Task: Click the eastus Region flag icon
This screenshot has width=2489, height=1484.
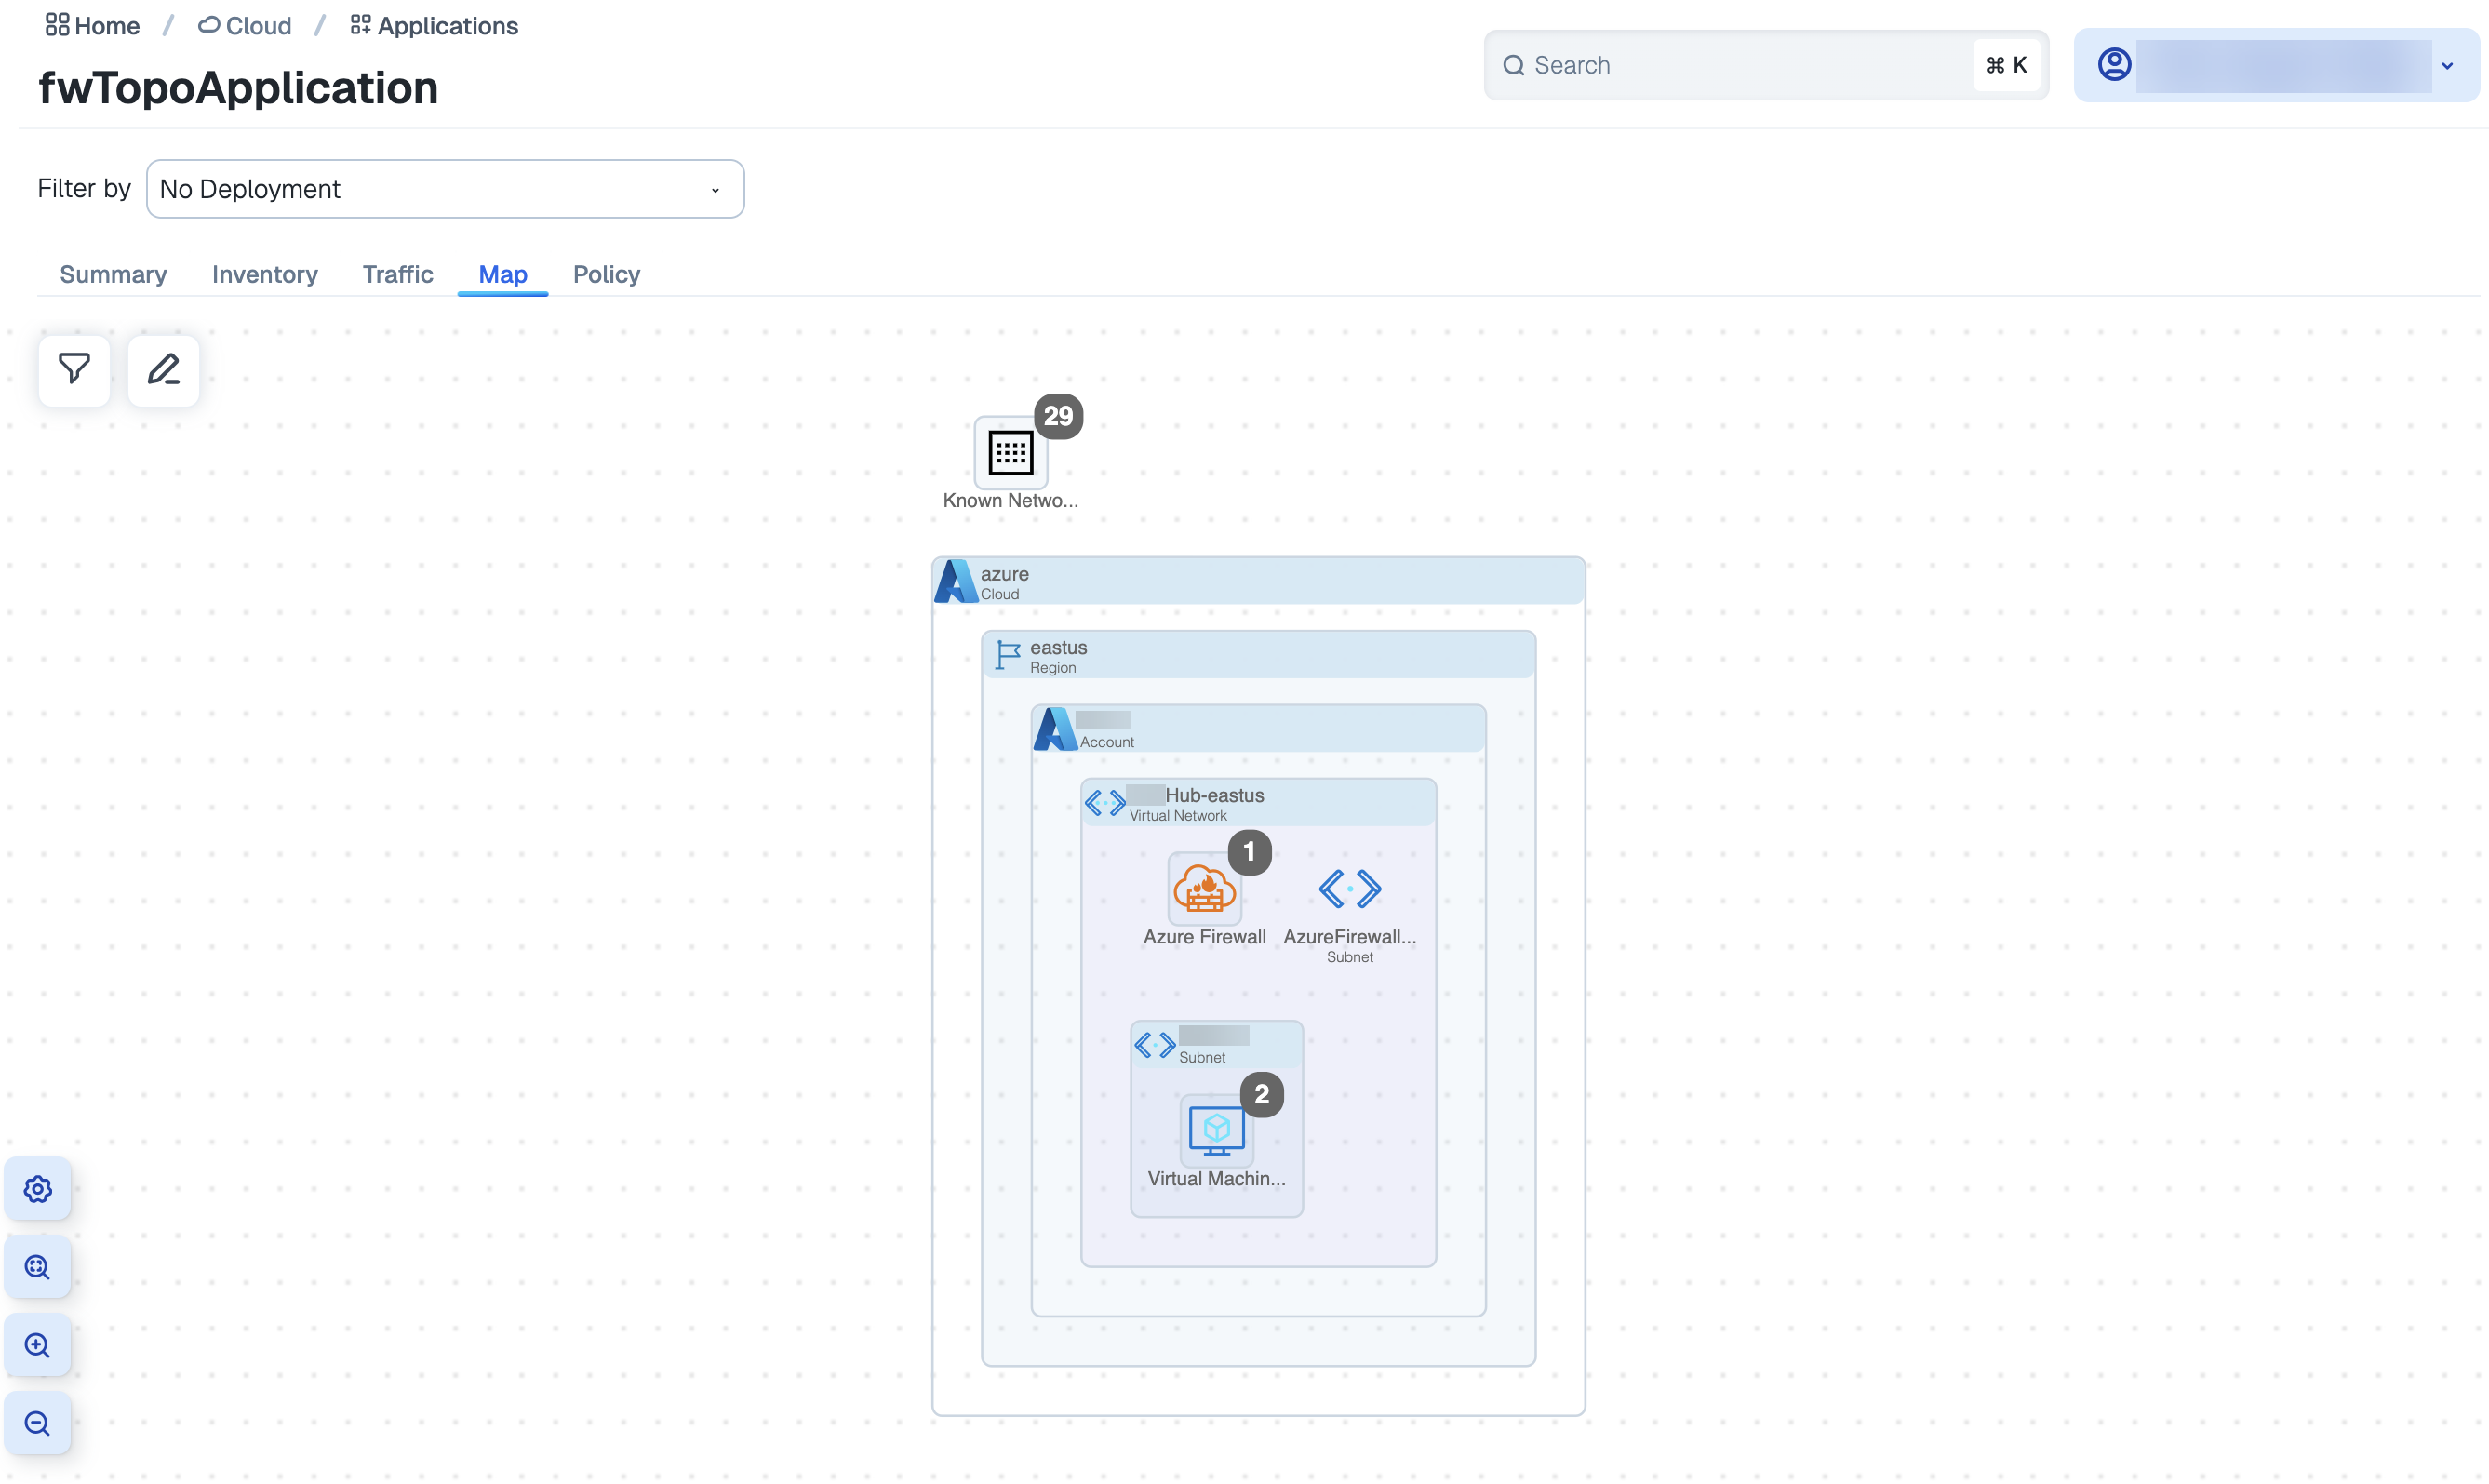Action: pos(1007,655)
